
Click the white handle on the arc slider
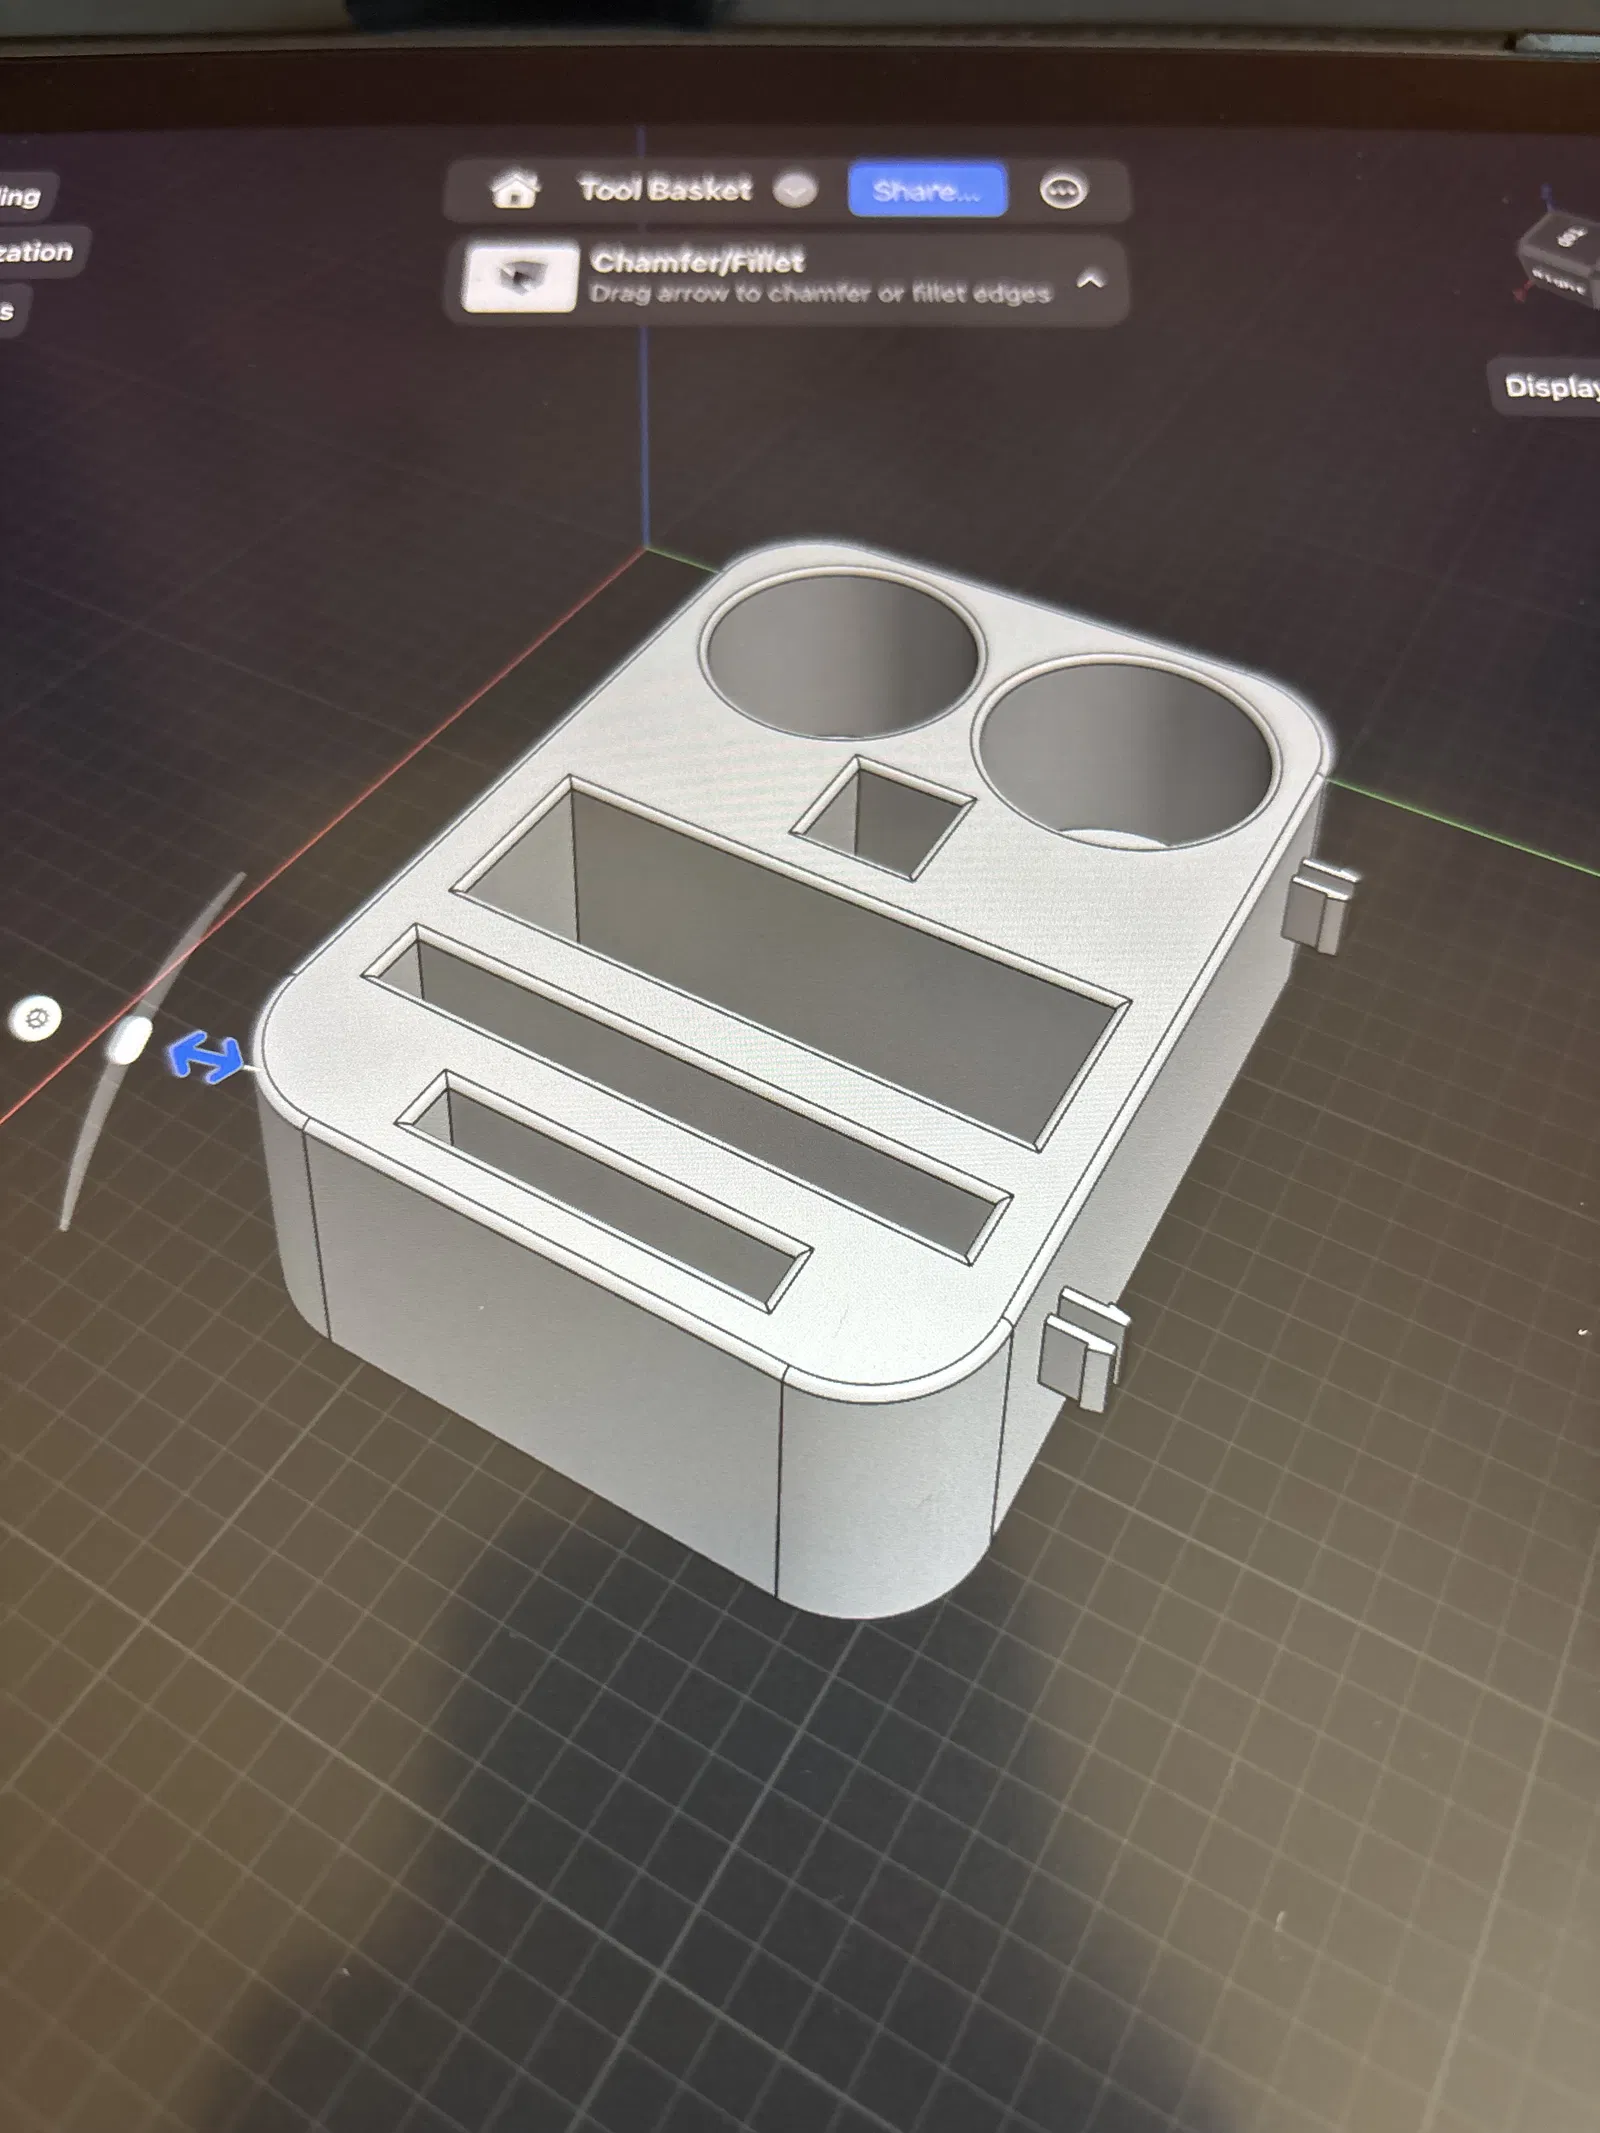tap(128, 1041)
